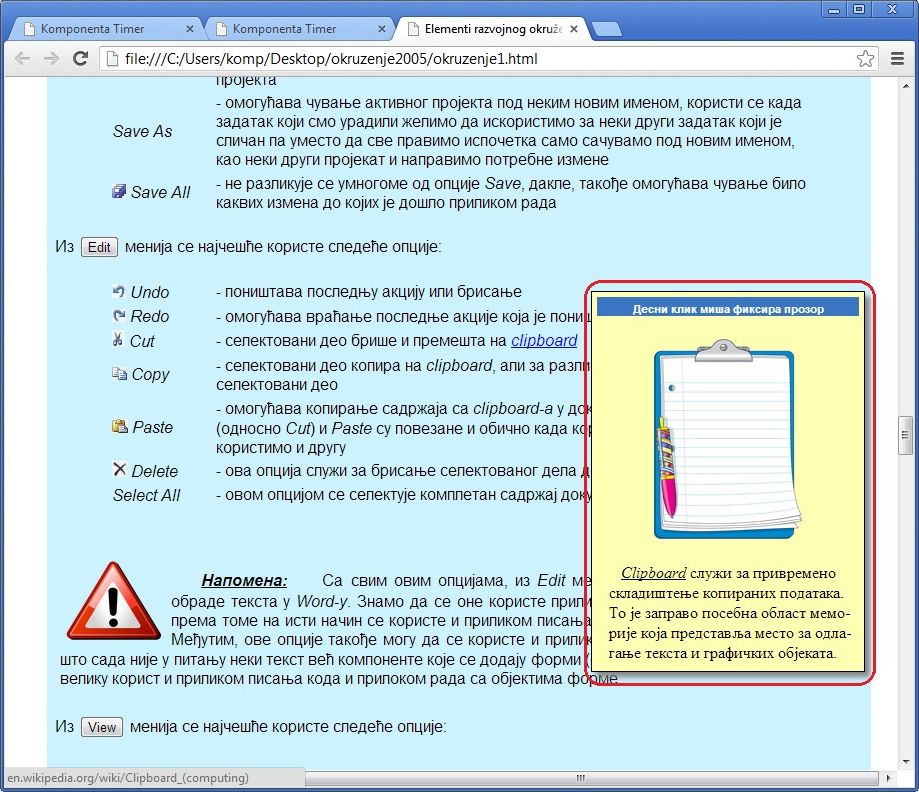Close the Elementi razvojnog okruženja tab
The image size is (919, 792).
pyautogui.click(x=574, y=29)
